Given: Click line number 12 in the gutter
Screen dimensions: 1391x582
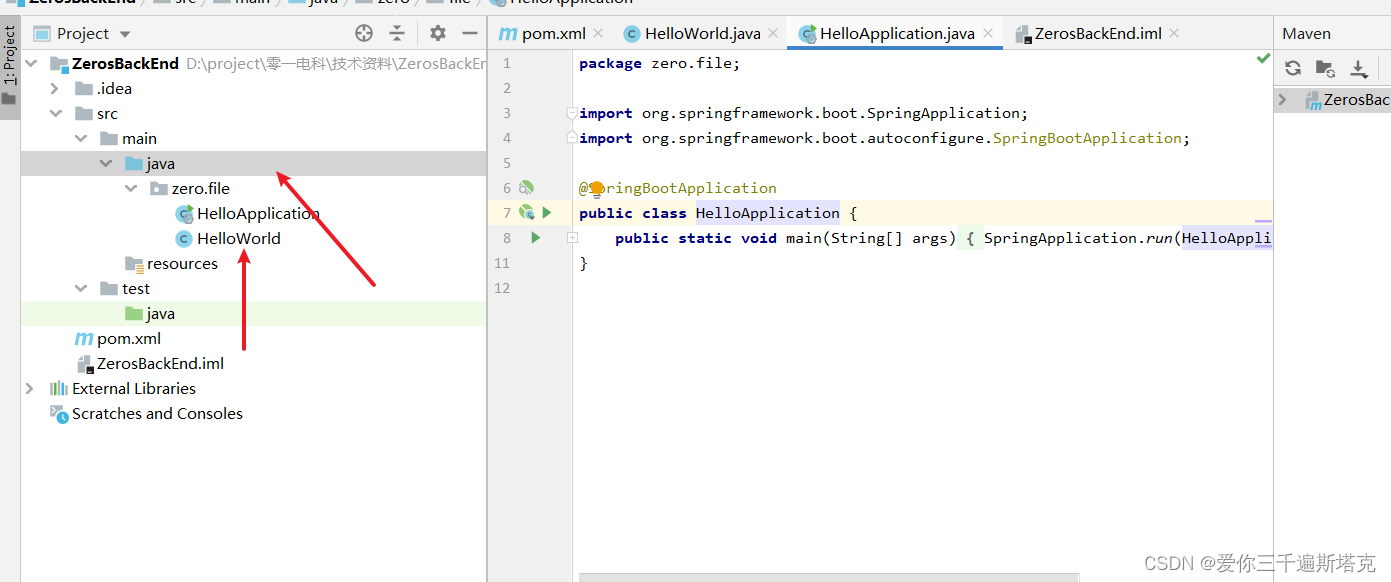Looking at the screenshot, I should (502, 288).
